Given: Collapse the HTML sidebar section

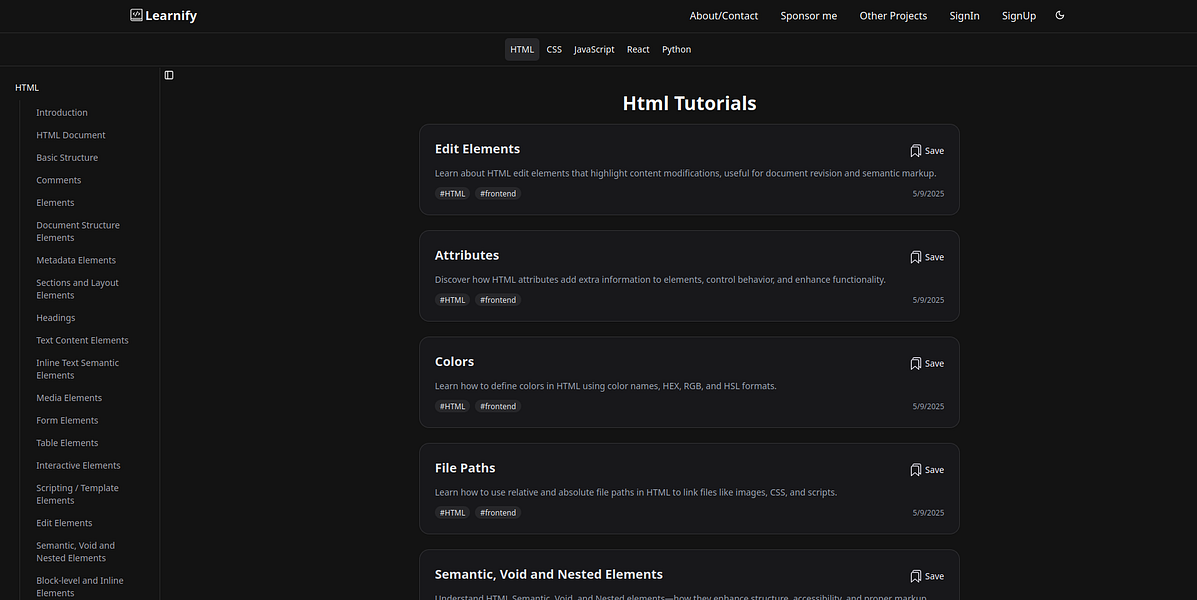Looking at the screenshot, I should 27,88.
